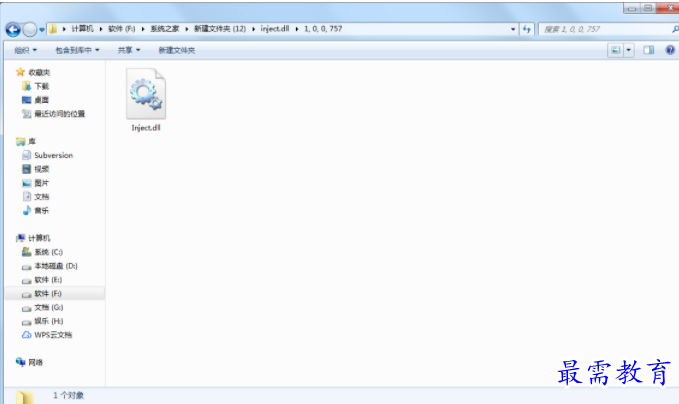Toggle the preview pane button
Viewport: 679px width, 404px height.
[x=649, y=50]
